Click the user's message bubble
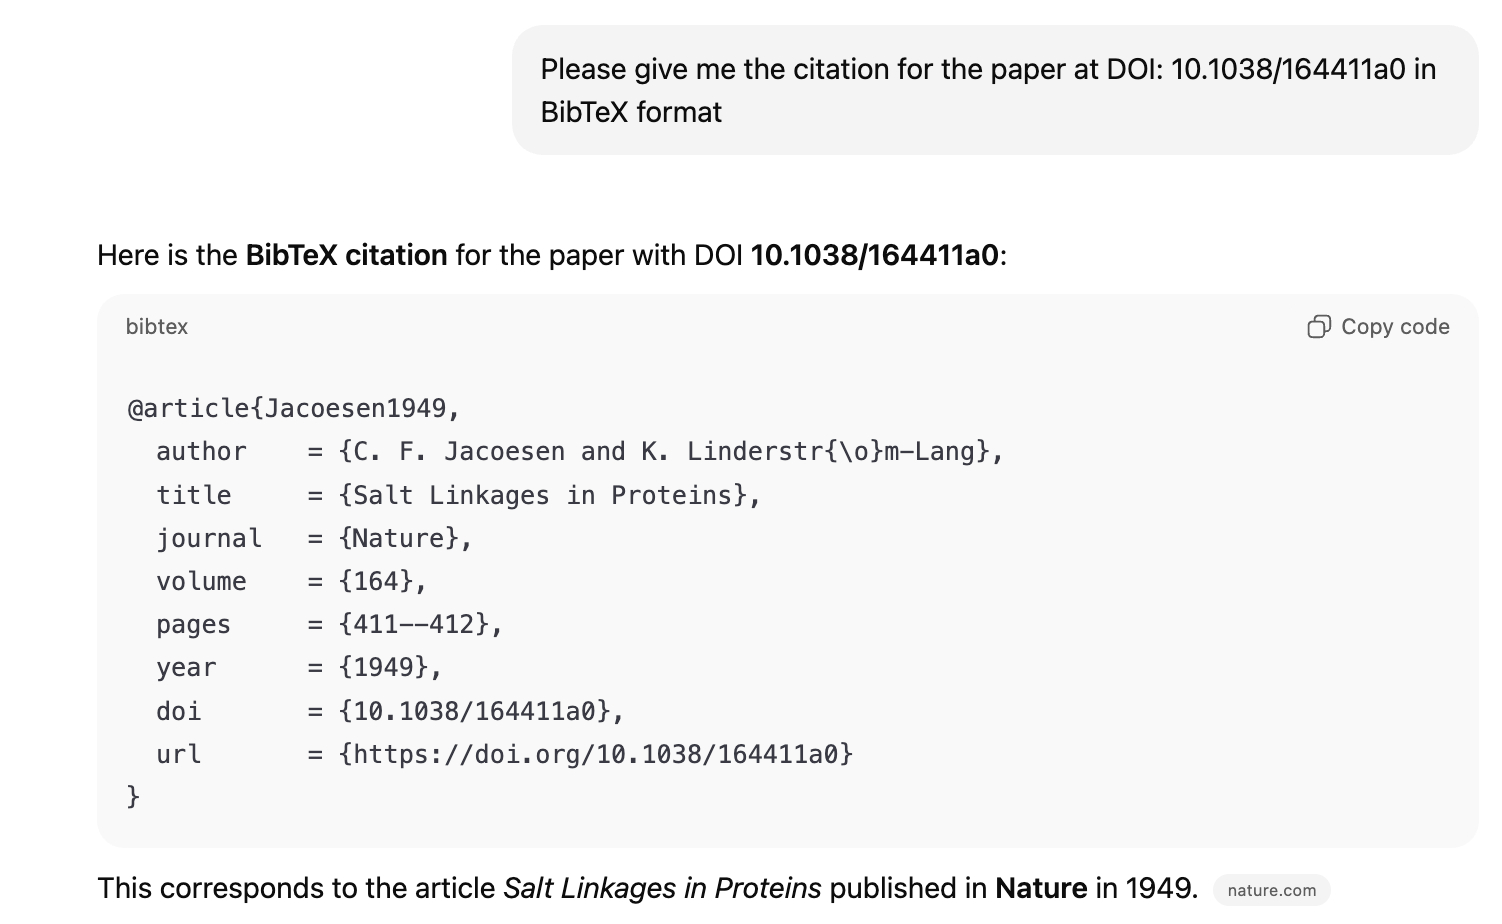Image resolution: width=1502 pixels, height=924 pixels. (x=994, y=90)
